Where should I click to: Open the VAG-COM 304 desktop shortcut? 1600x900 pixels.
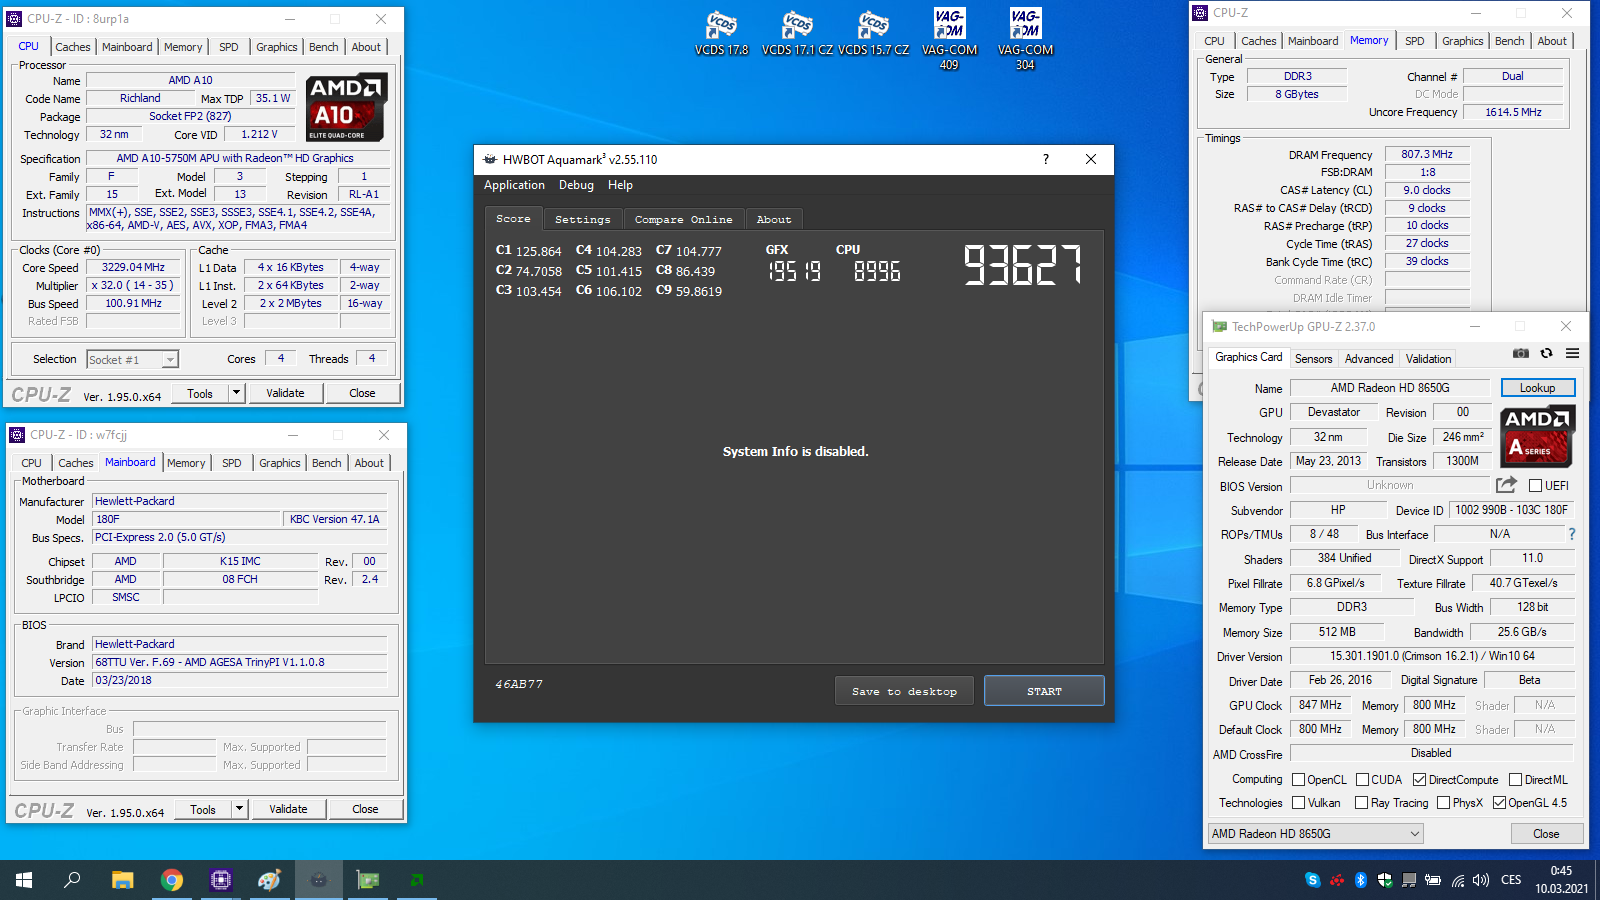pyautogui.click(x=1025, y=40)
